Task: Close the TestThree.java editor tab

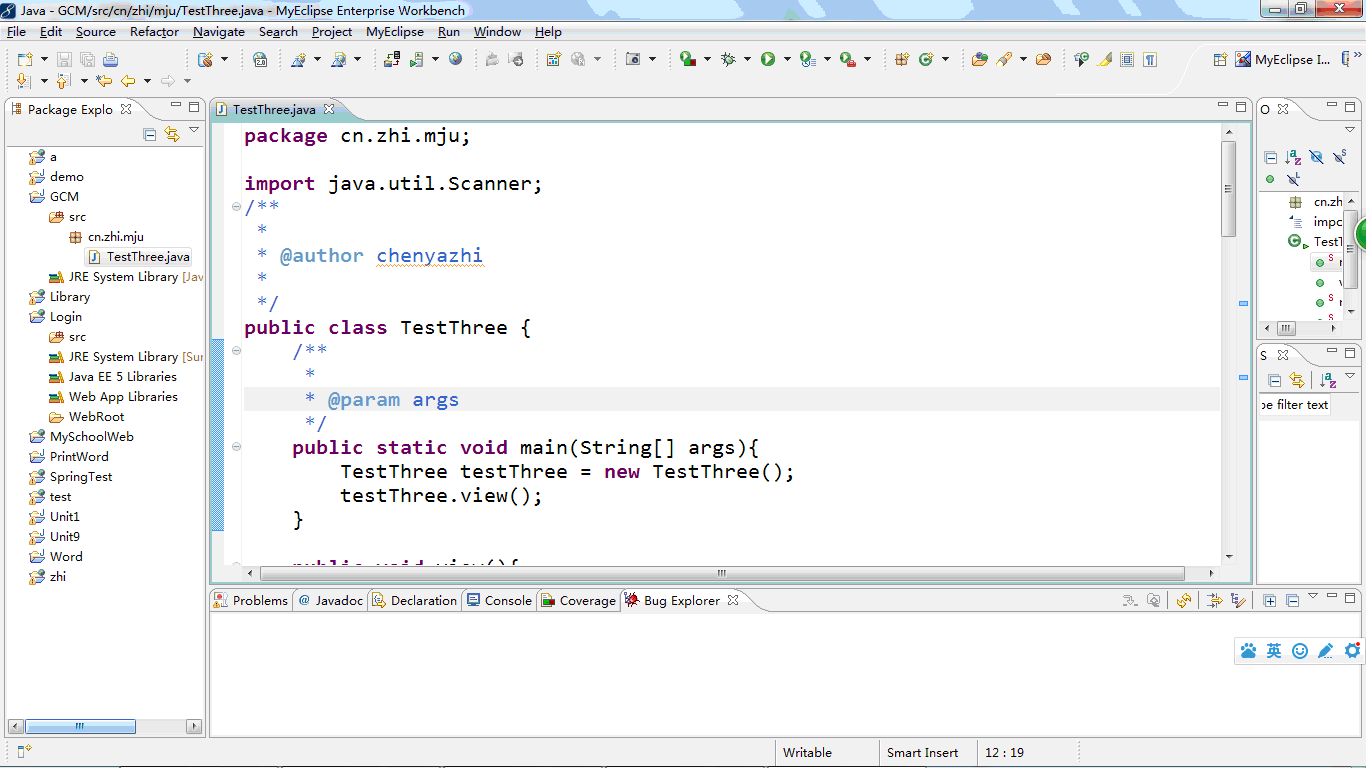Action: (329, 109)
